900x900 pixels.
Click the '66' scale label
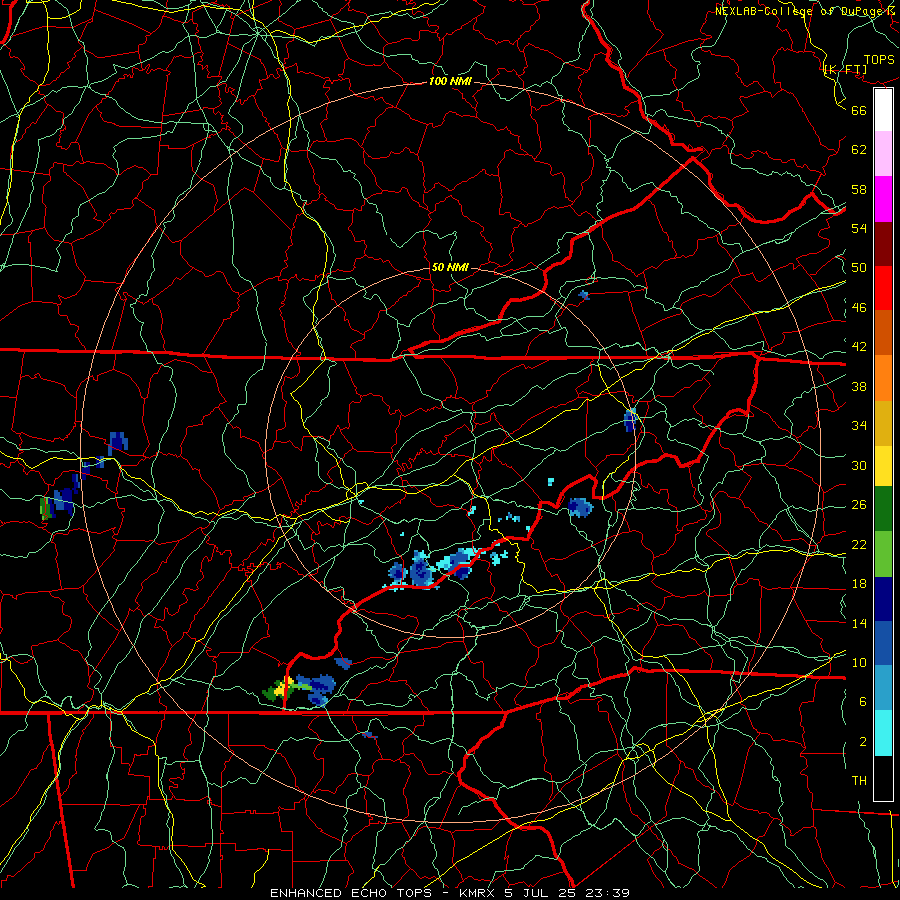[859, 110]
